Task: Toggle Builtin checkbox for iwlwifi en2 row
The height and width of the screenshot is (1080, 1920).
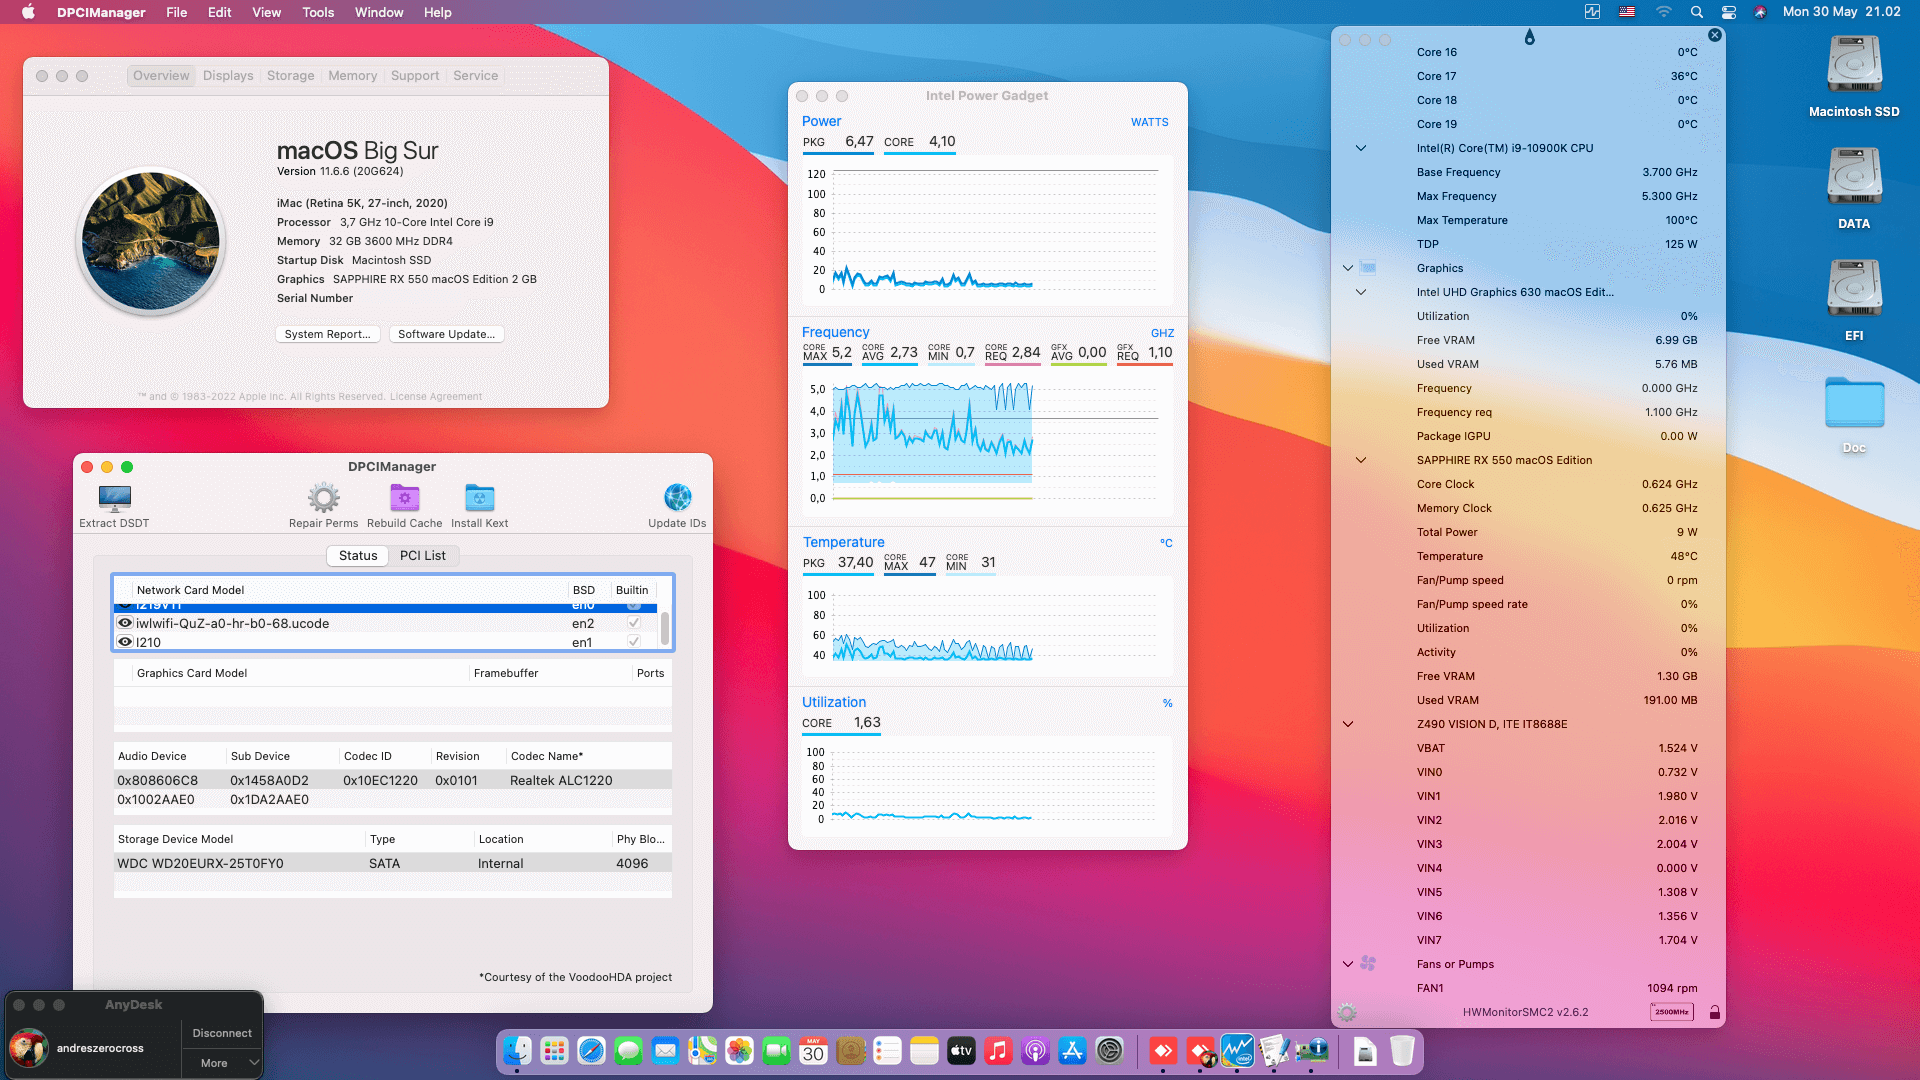Action: coord(633,623)
